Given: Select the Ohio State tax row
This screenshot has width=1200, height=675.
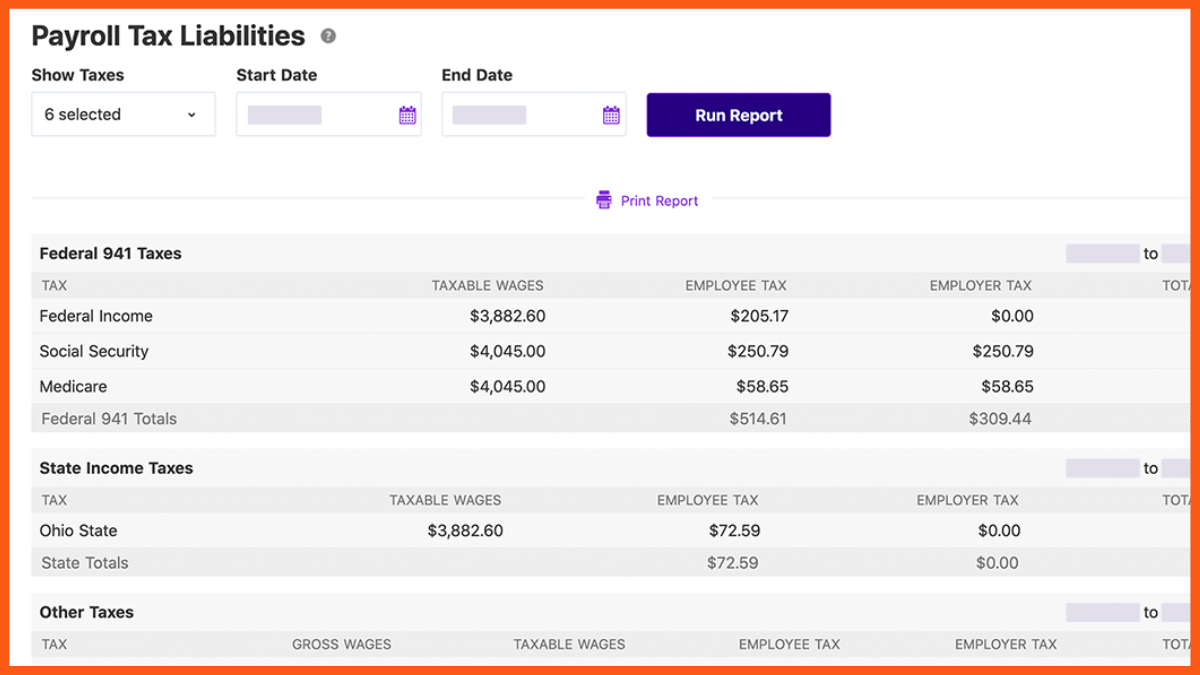Looking at the screenshot, I should 78,531.
